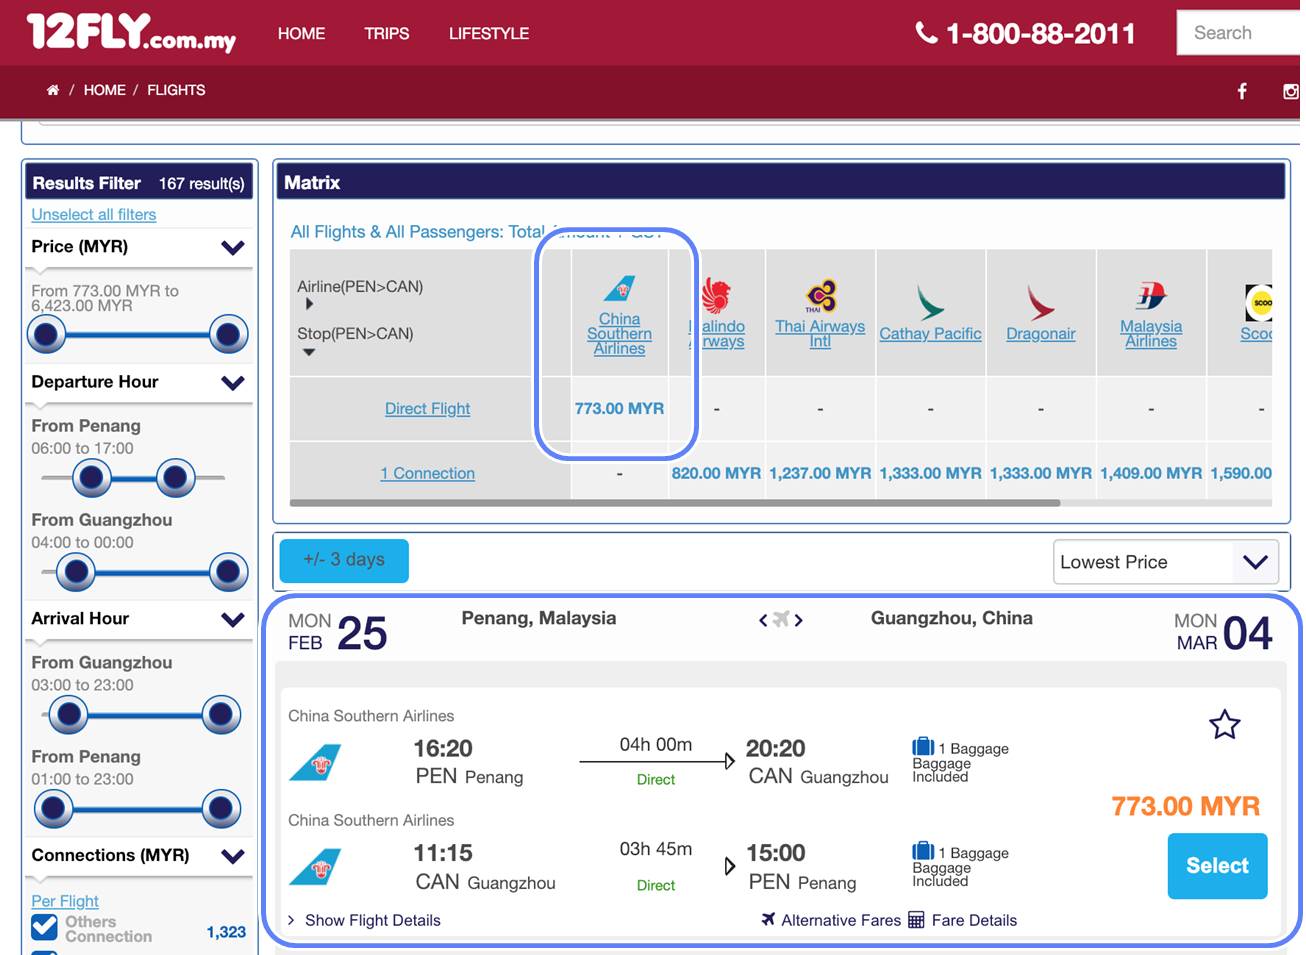Click the Malindo Airways logo in matrix
This screenshot has width=1306, height=955.
716,296
